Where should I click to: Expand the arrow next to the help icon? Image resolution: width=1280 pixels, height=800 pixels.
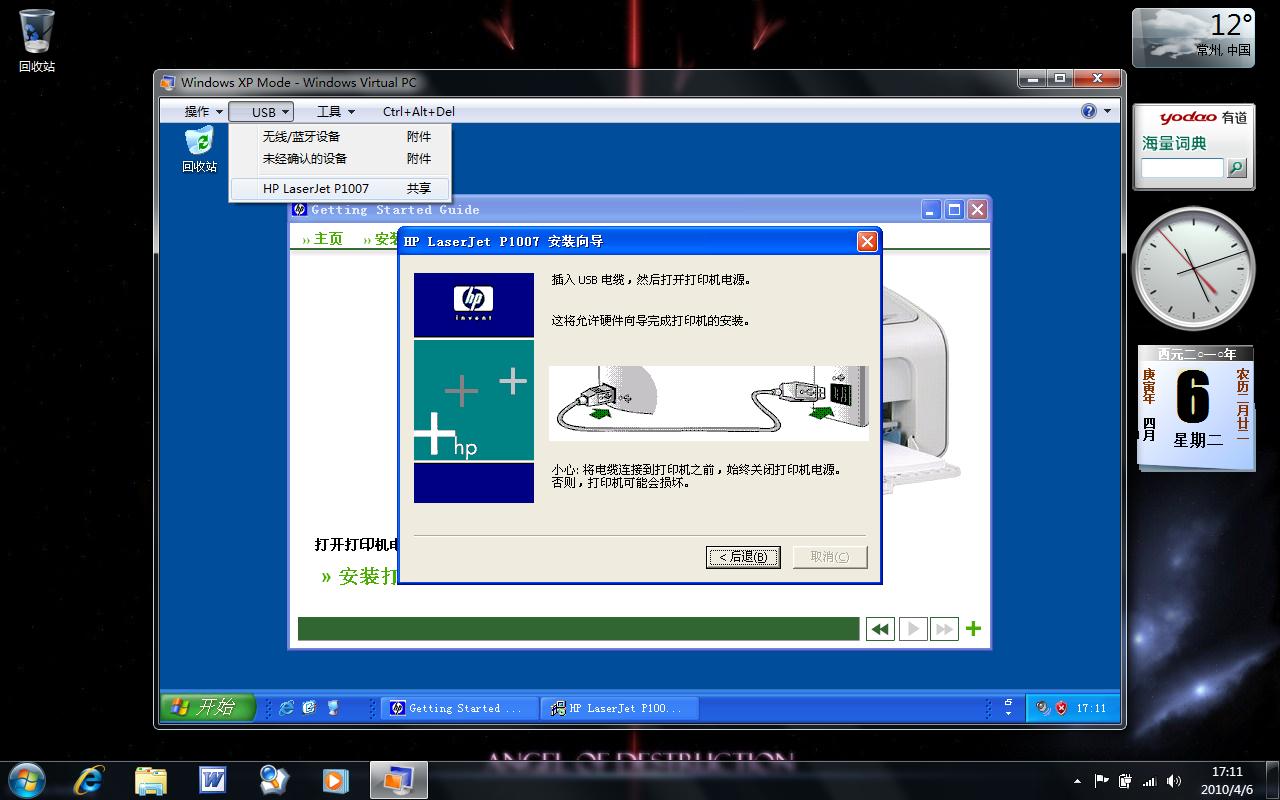pos(1107,111)
